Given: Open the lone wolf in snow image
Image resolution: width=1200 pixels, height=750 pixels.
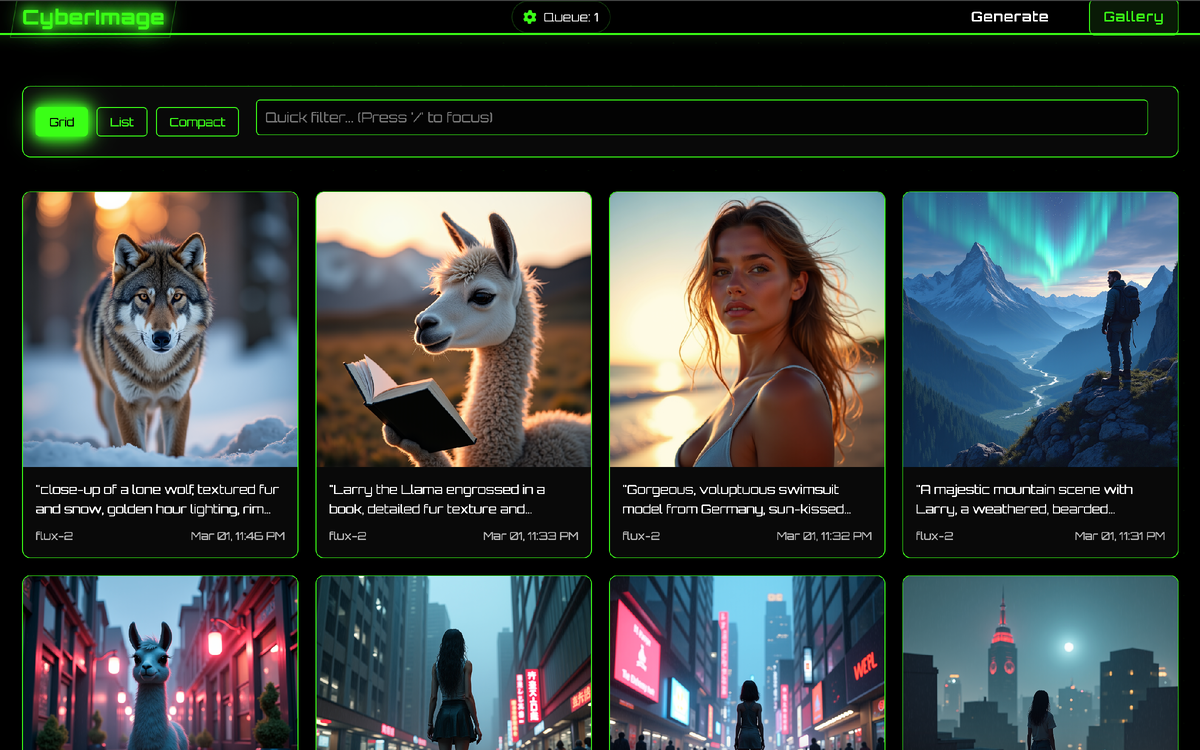Looking at the screenshot, I should pos(160,329).
